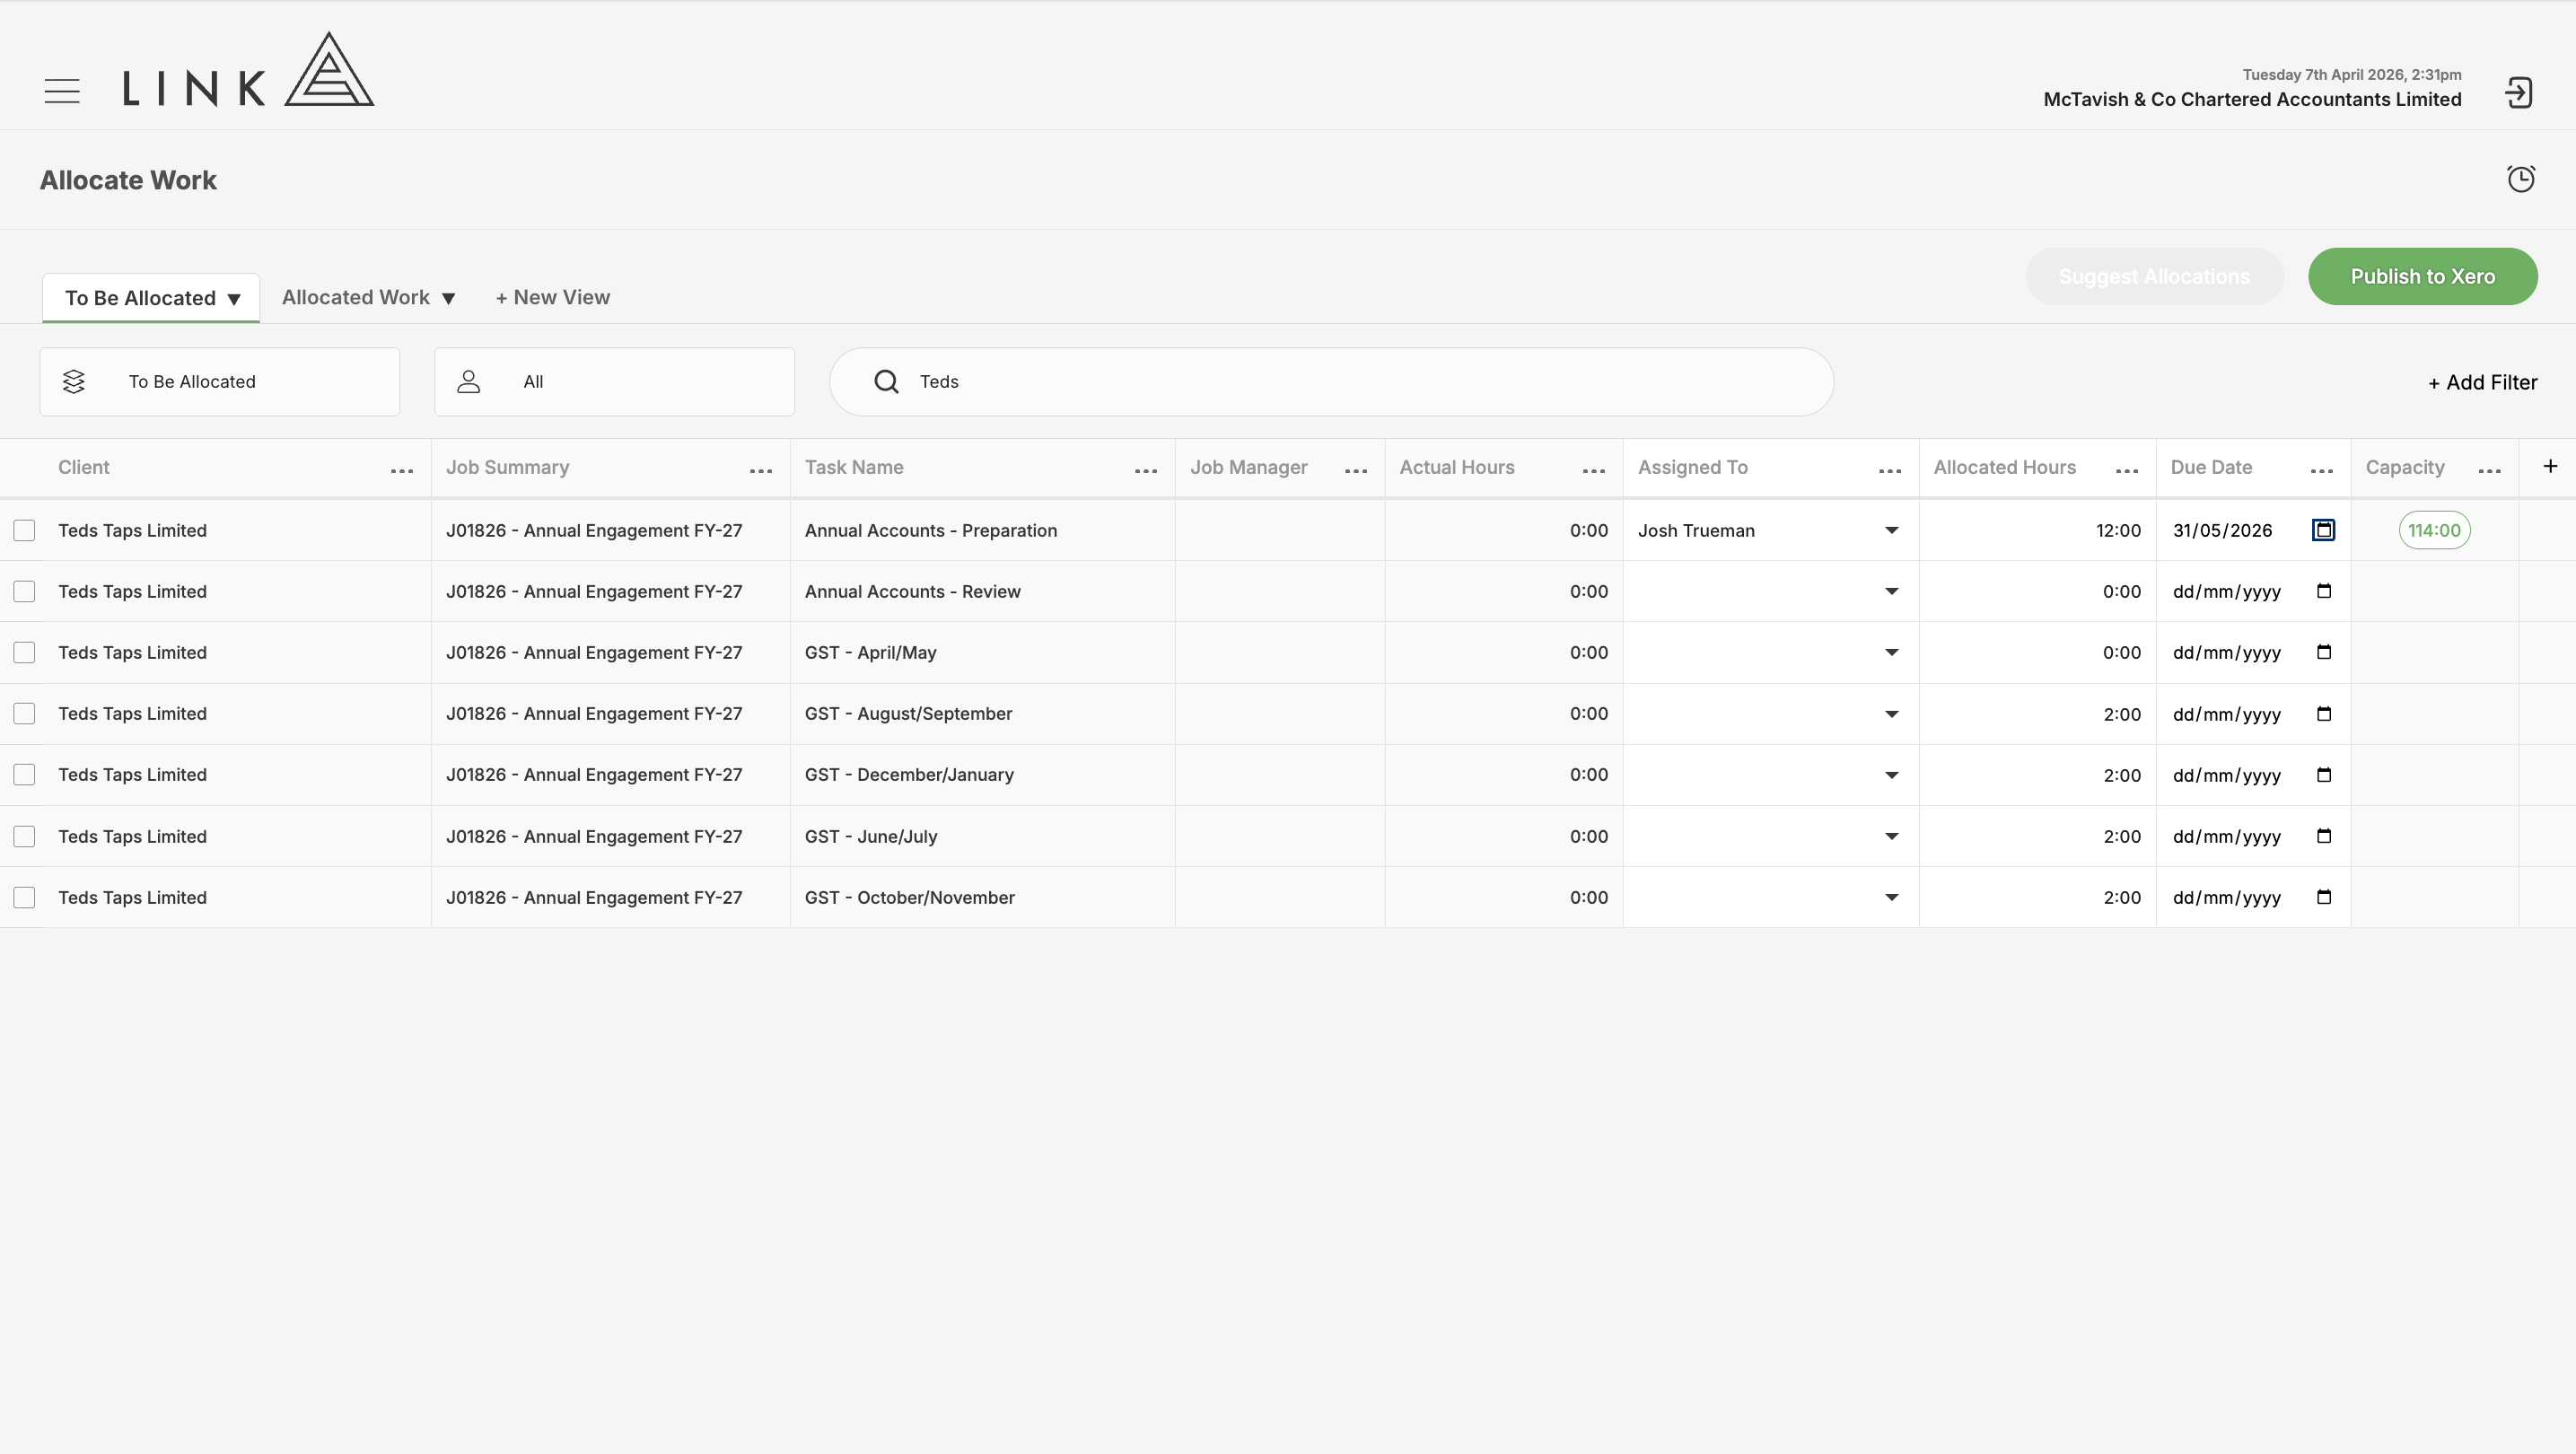This screenshot has width=2576, height=1454.
Task: Open calendar picker for Annual Accounts - Preparation
Action: 2324,530
